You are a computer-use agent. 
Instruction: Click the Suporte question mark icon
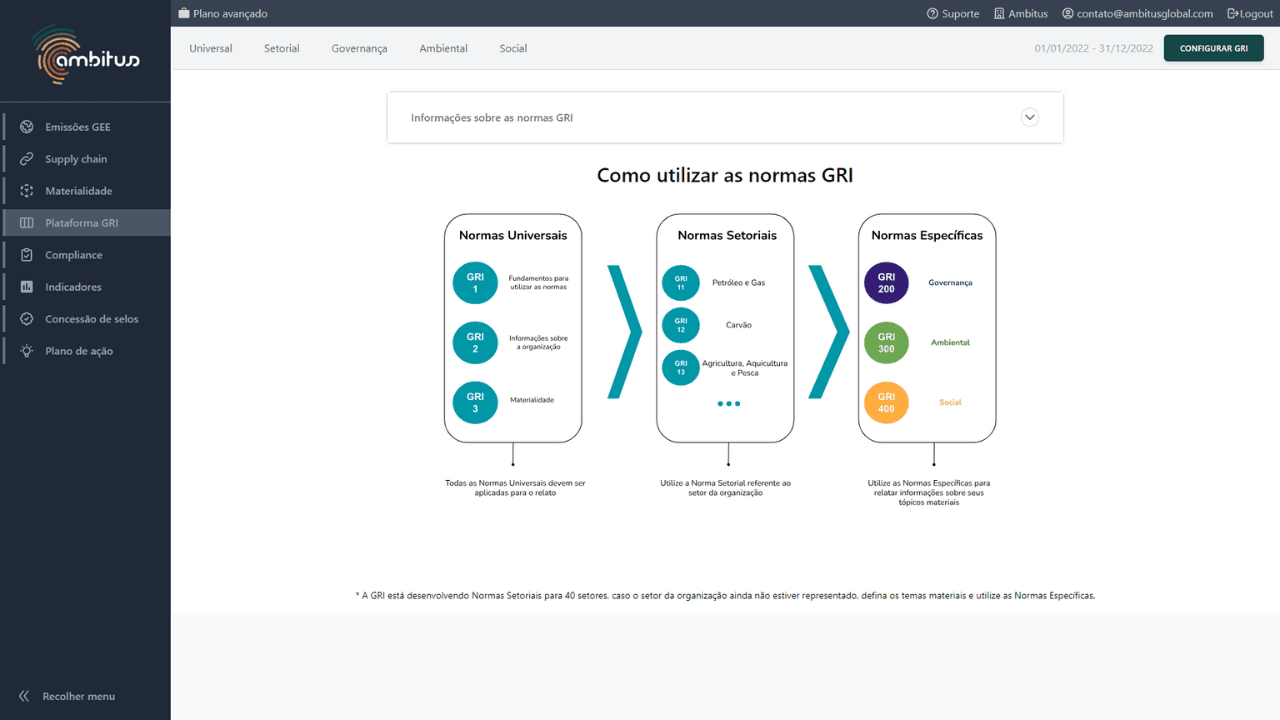933,14
